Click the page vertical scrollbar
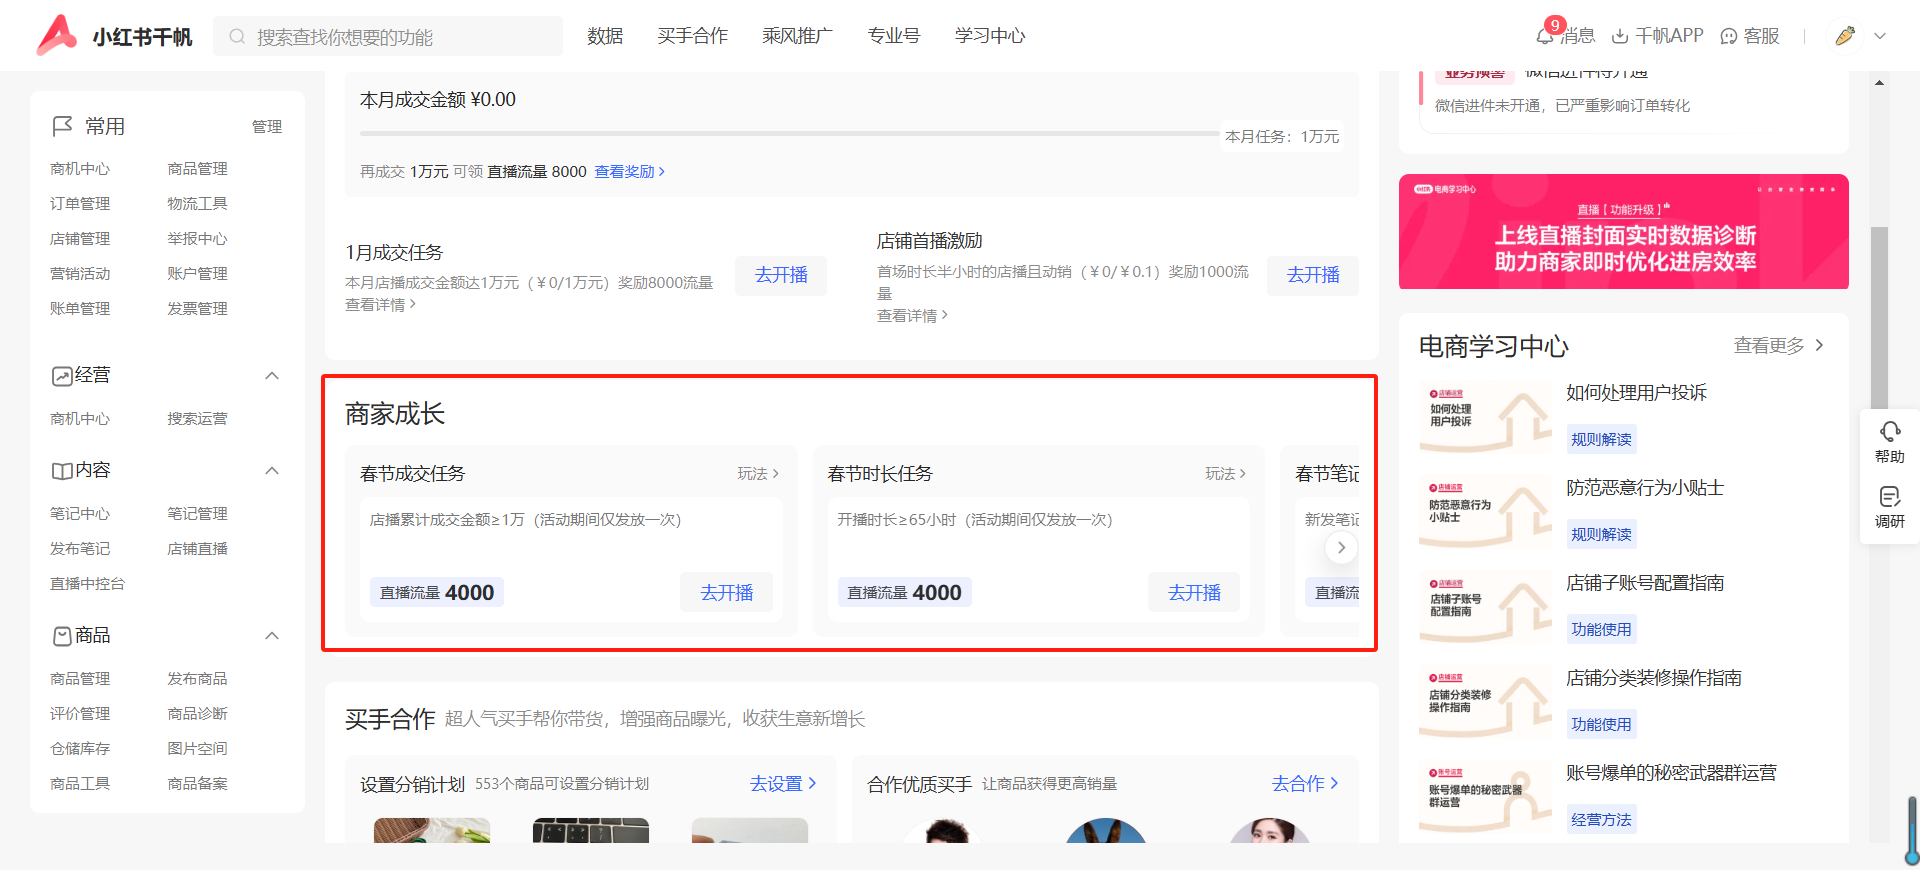This screenshot has height=870, width=1920. (1879, 320)
